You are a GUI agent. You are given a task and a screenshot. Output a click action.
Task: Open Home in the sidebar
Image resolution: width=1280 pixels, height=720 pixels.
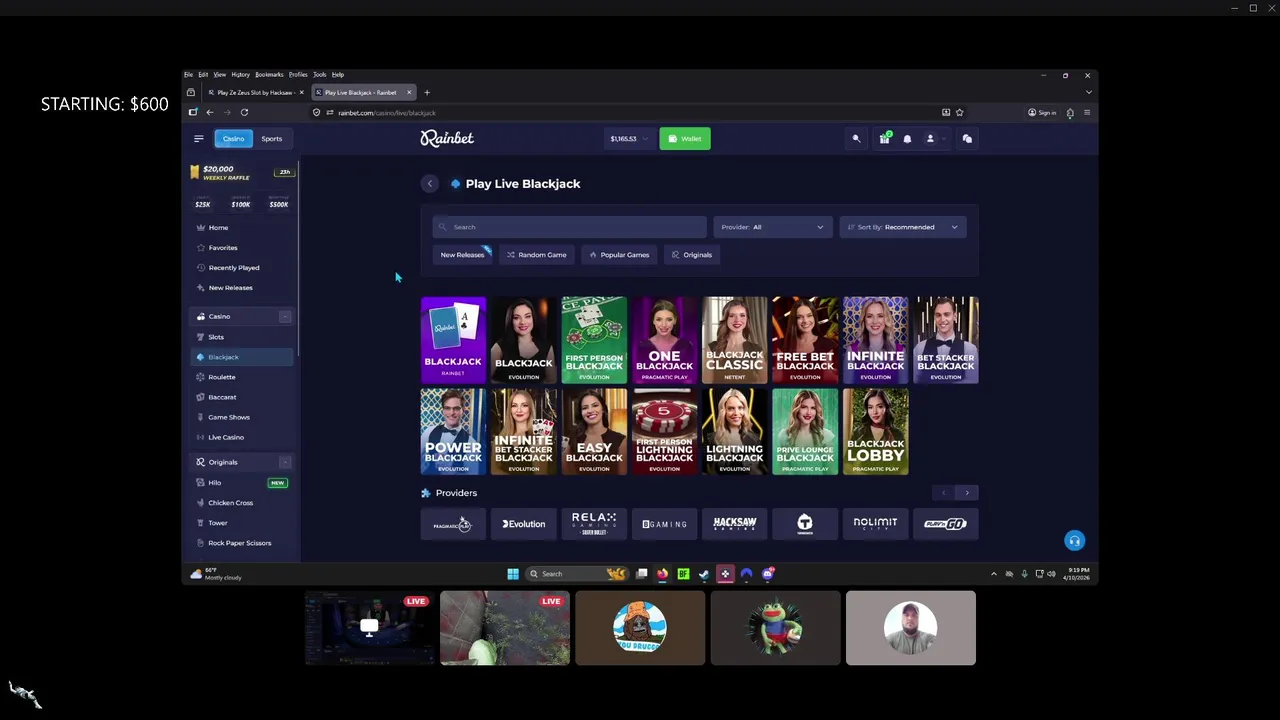(243, 228)
